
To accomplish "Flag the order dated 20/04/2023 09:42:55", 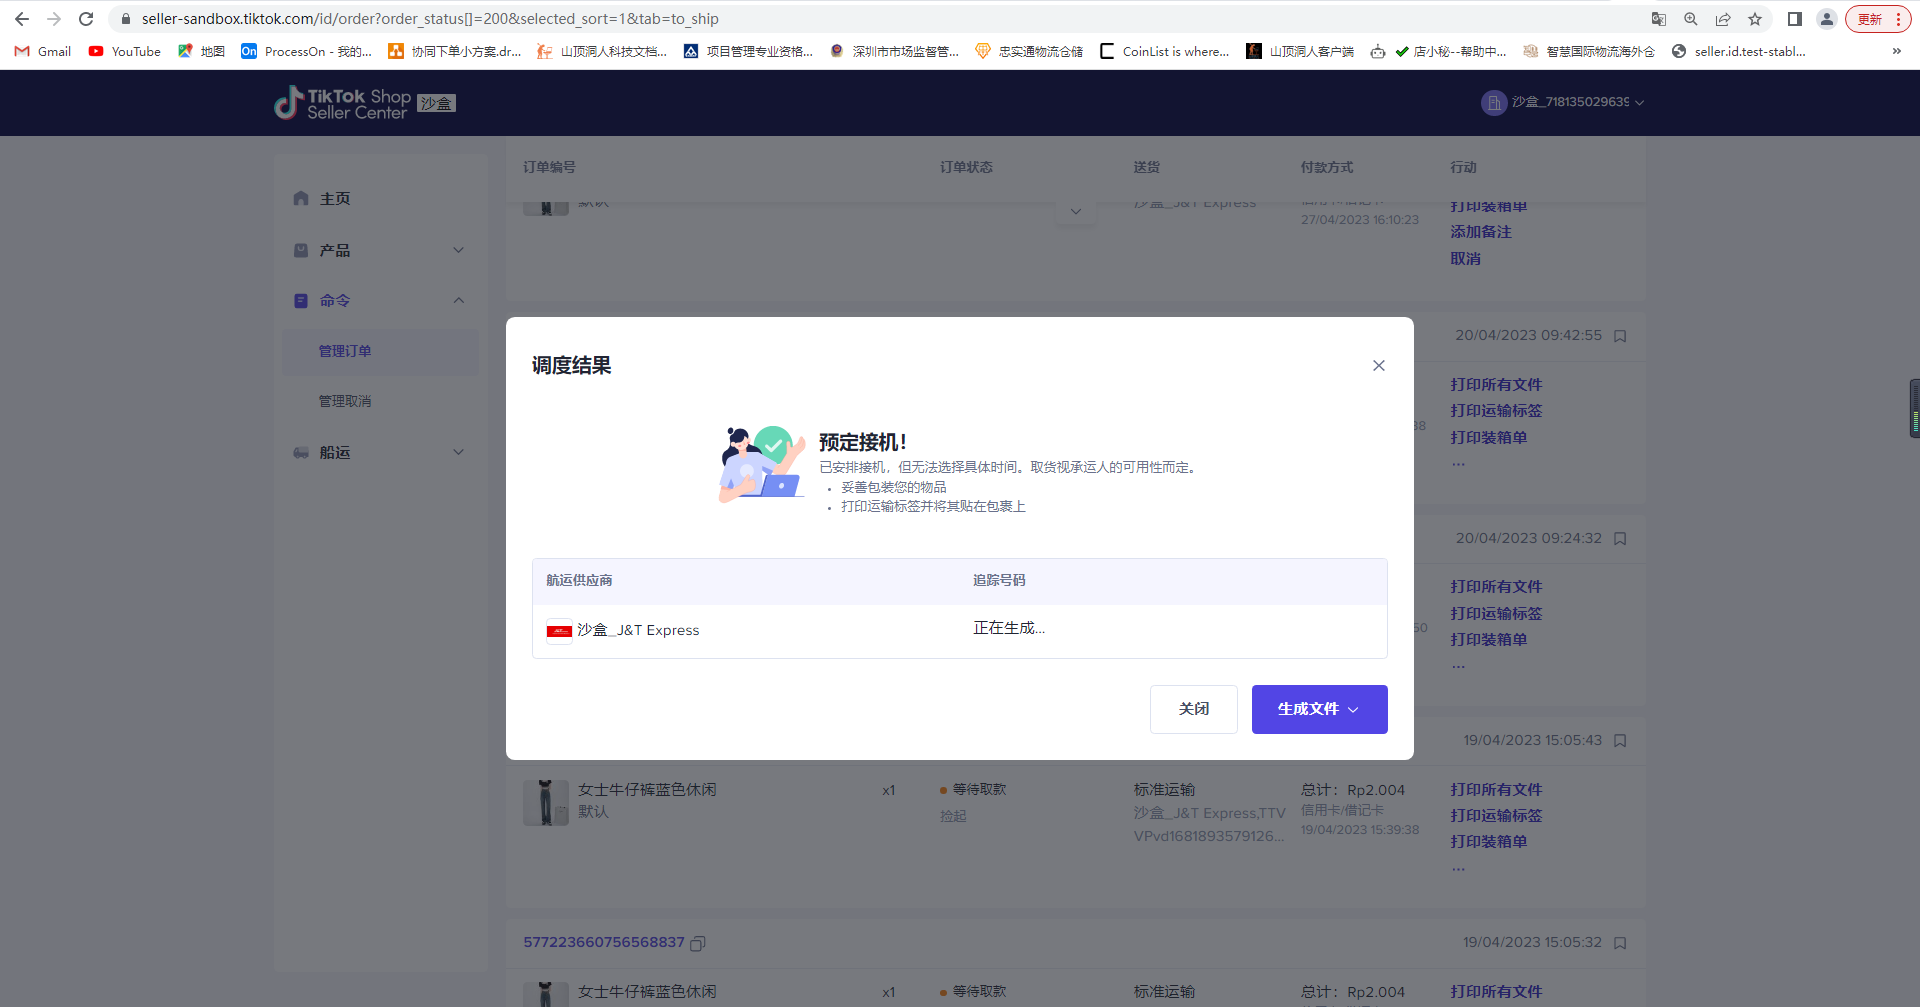I will click(x=1620, y=336).
